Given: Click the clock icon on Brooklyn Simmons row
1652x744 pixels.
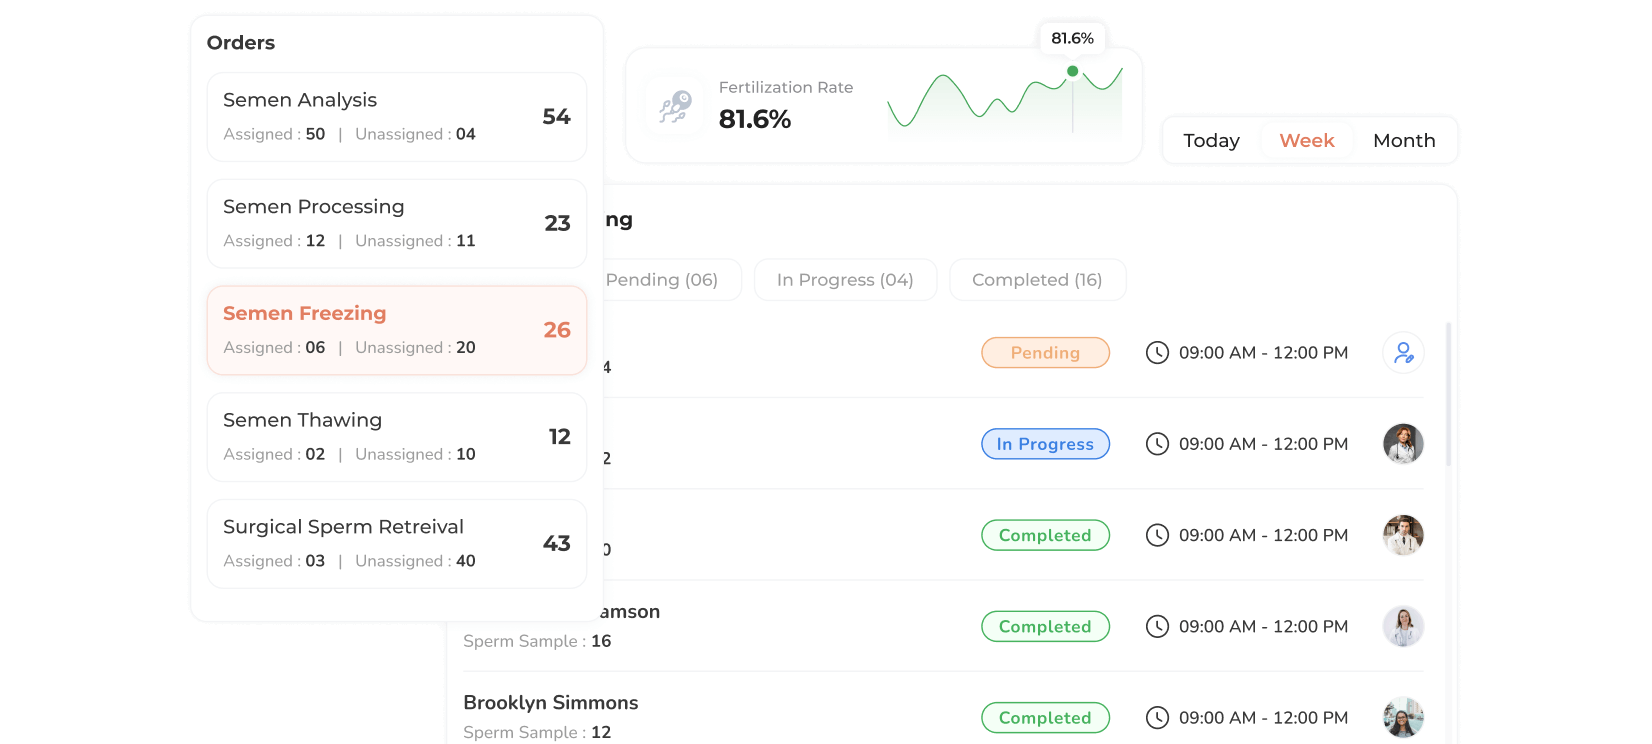Looking at the screenshot, I should (1157, 718).
